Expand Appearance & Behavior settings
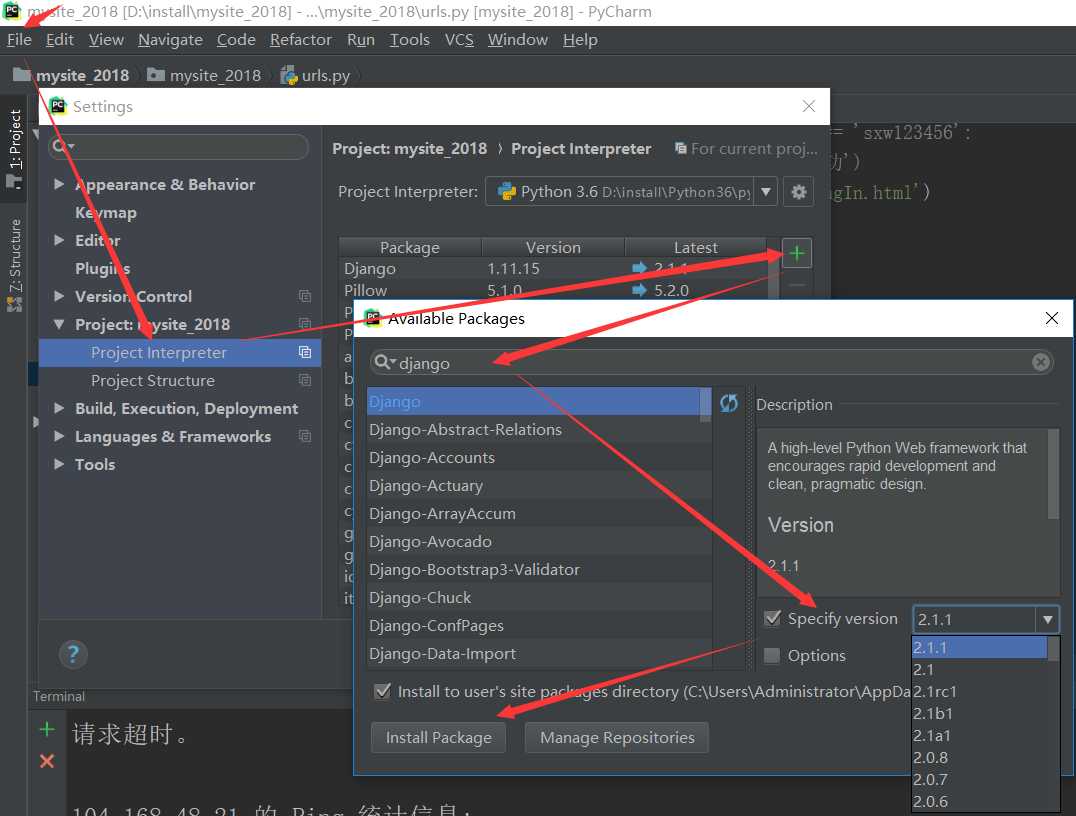 (59, 184)
